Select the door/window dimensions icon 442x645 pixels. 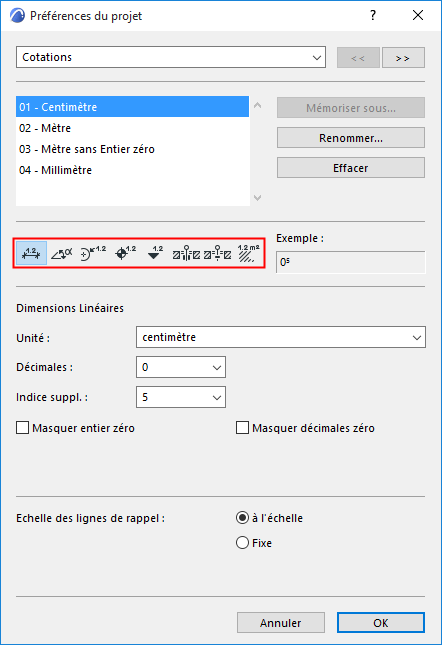[x=186, y=253]
